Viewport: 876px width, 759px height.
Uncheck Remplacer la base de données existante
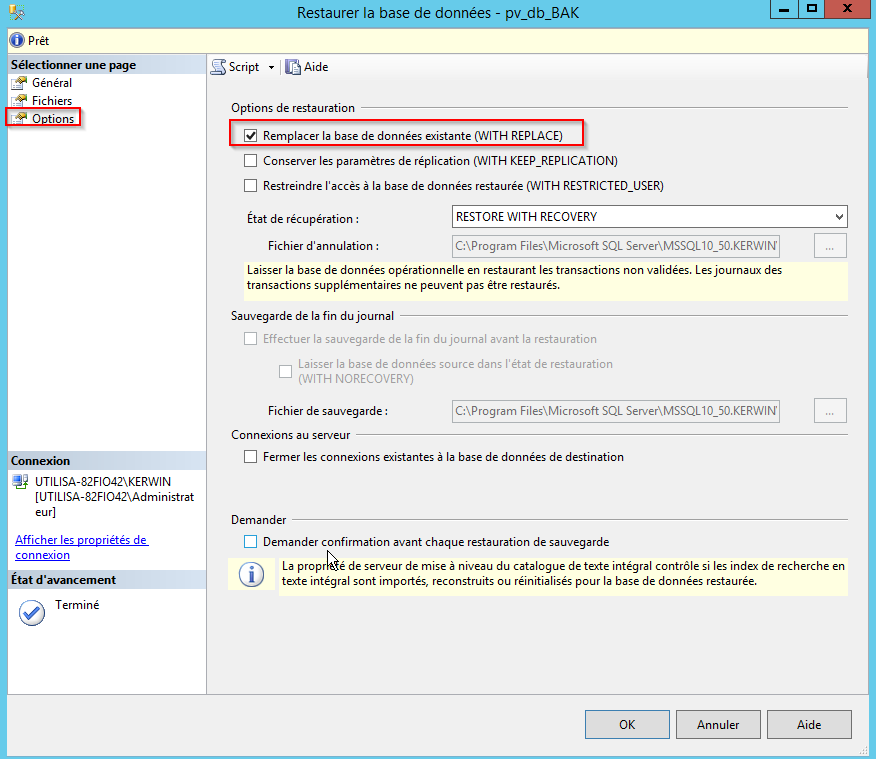(x=251, y=135)
